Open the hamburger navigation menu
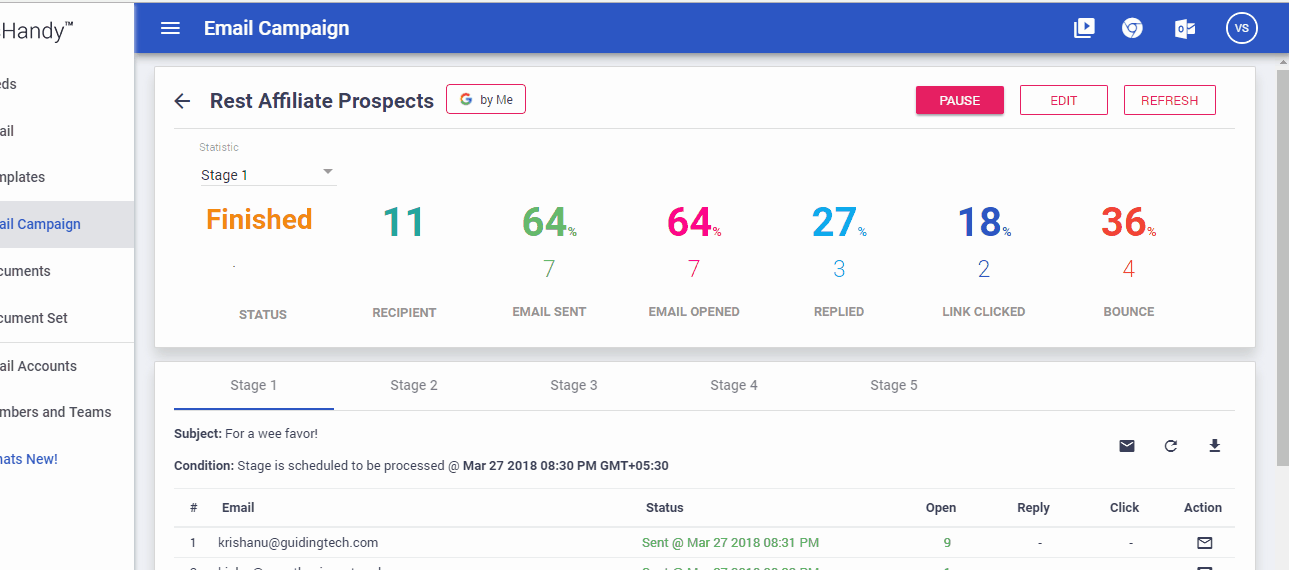Image resolution: width=1289 pixels, height=570 pixels. click(x=170, y=28)
